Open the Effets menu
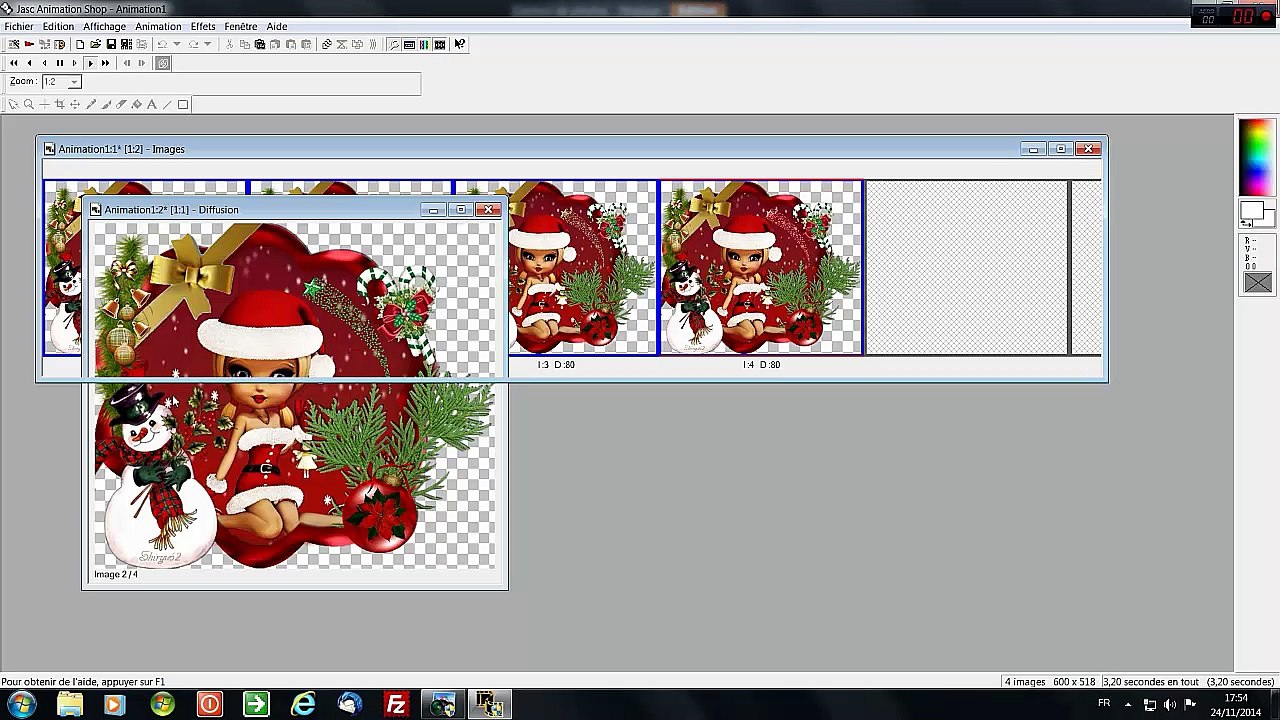This screenshot has height=720, width=1280. [x=203, y=26]
